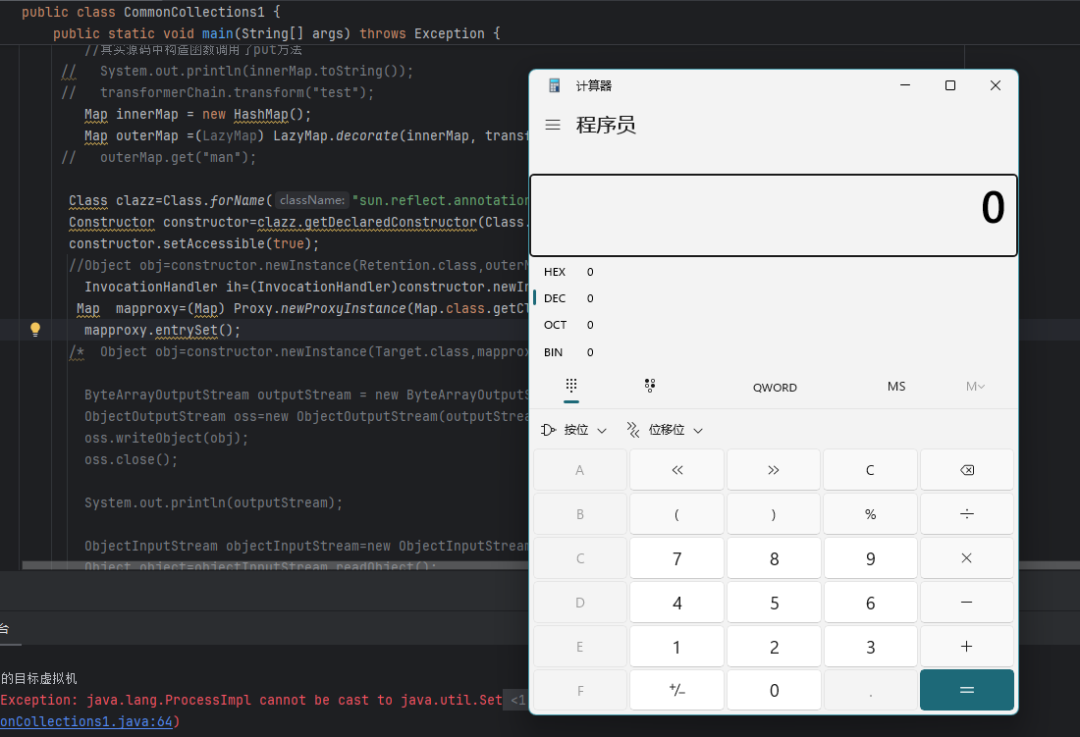
Task: Click the left shift << key
Action: (677, 470)
